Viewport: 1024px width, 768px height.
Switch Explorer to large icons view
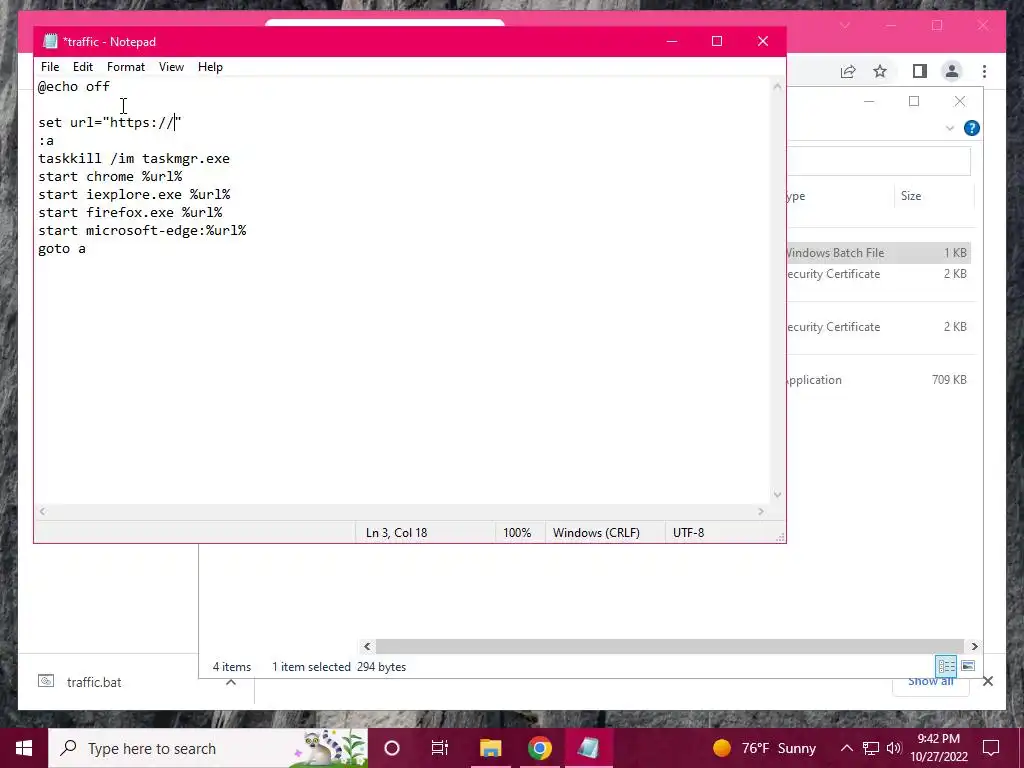968,665
